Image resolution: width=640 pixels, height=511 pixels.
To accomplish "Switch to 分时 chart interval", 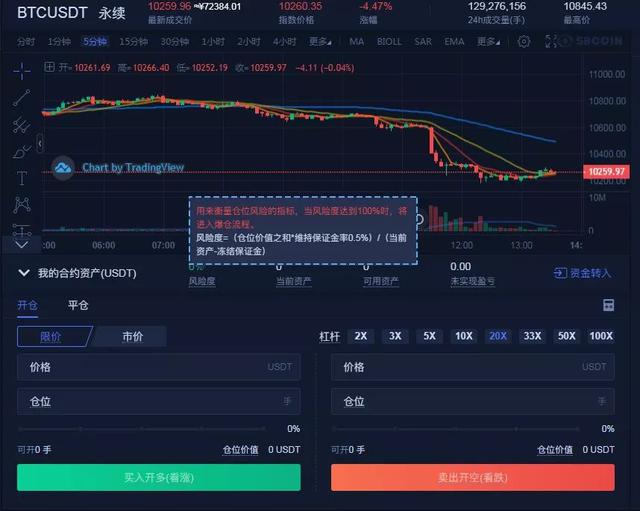I will click(x=26, y=42).
